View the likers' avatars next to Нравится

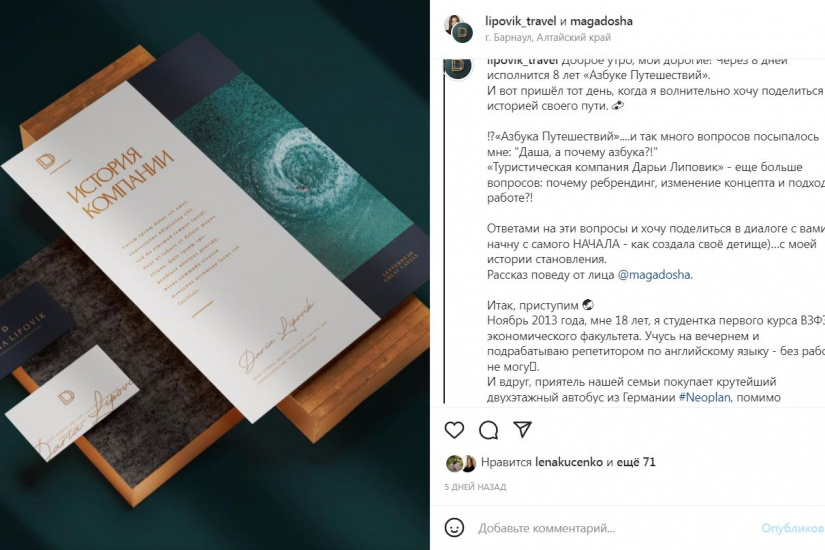(x=461, y=463)
